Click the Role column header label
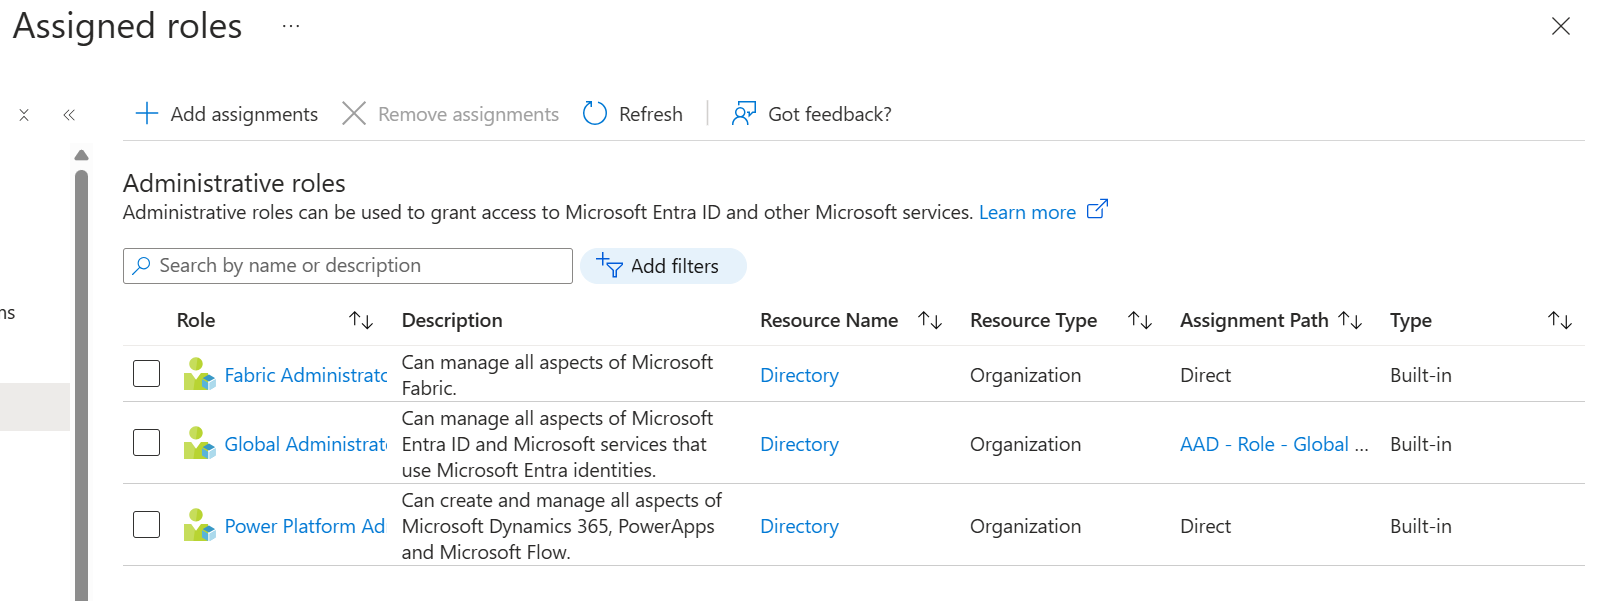The height and width of the screenshot is (601, 1608). pyautogui.click(x=196, y=320)
